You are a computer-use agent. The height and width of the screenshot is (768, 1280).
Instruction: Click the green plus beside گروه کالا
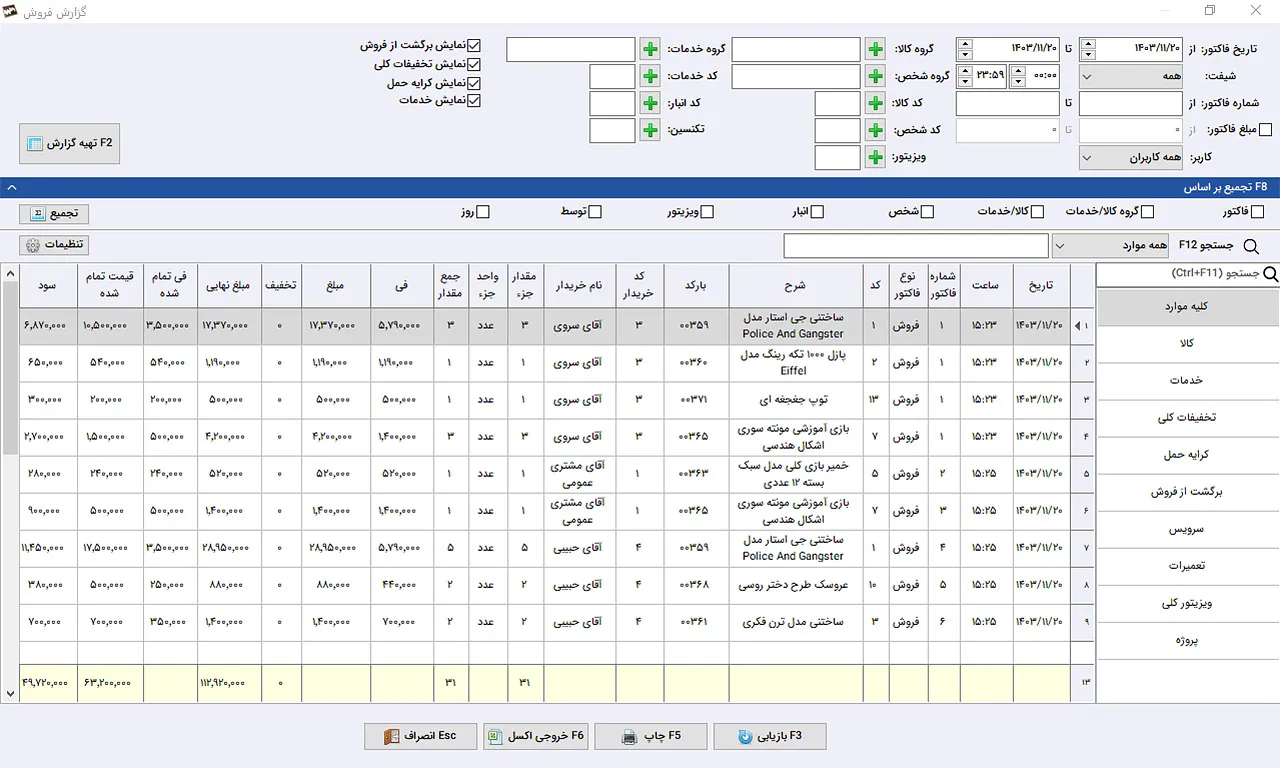pyautogui.click(x=875, y=49)
